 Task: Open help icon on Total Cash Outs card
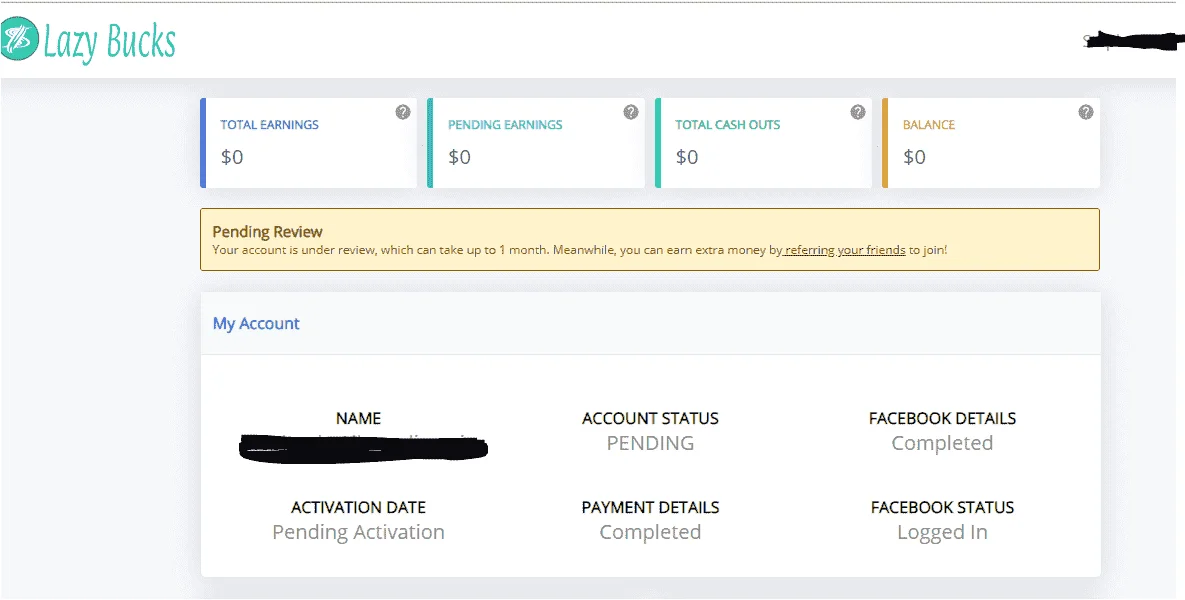pyautogui.click(x=858, y=112)
